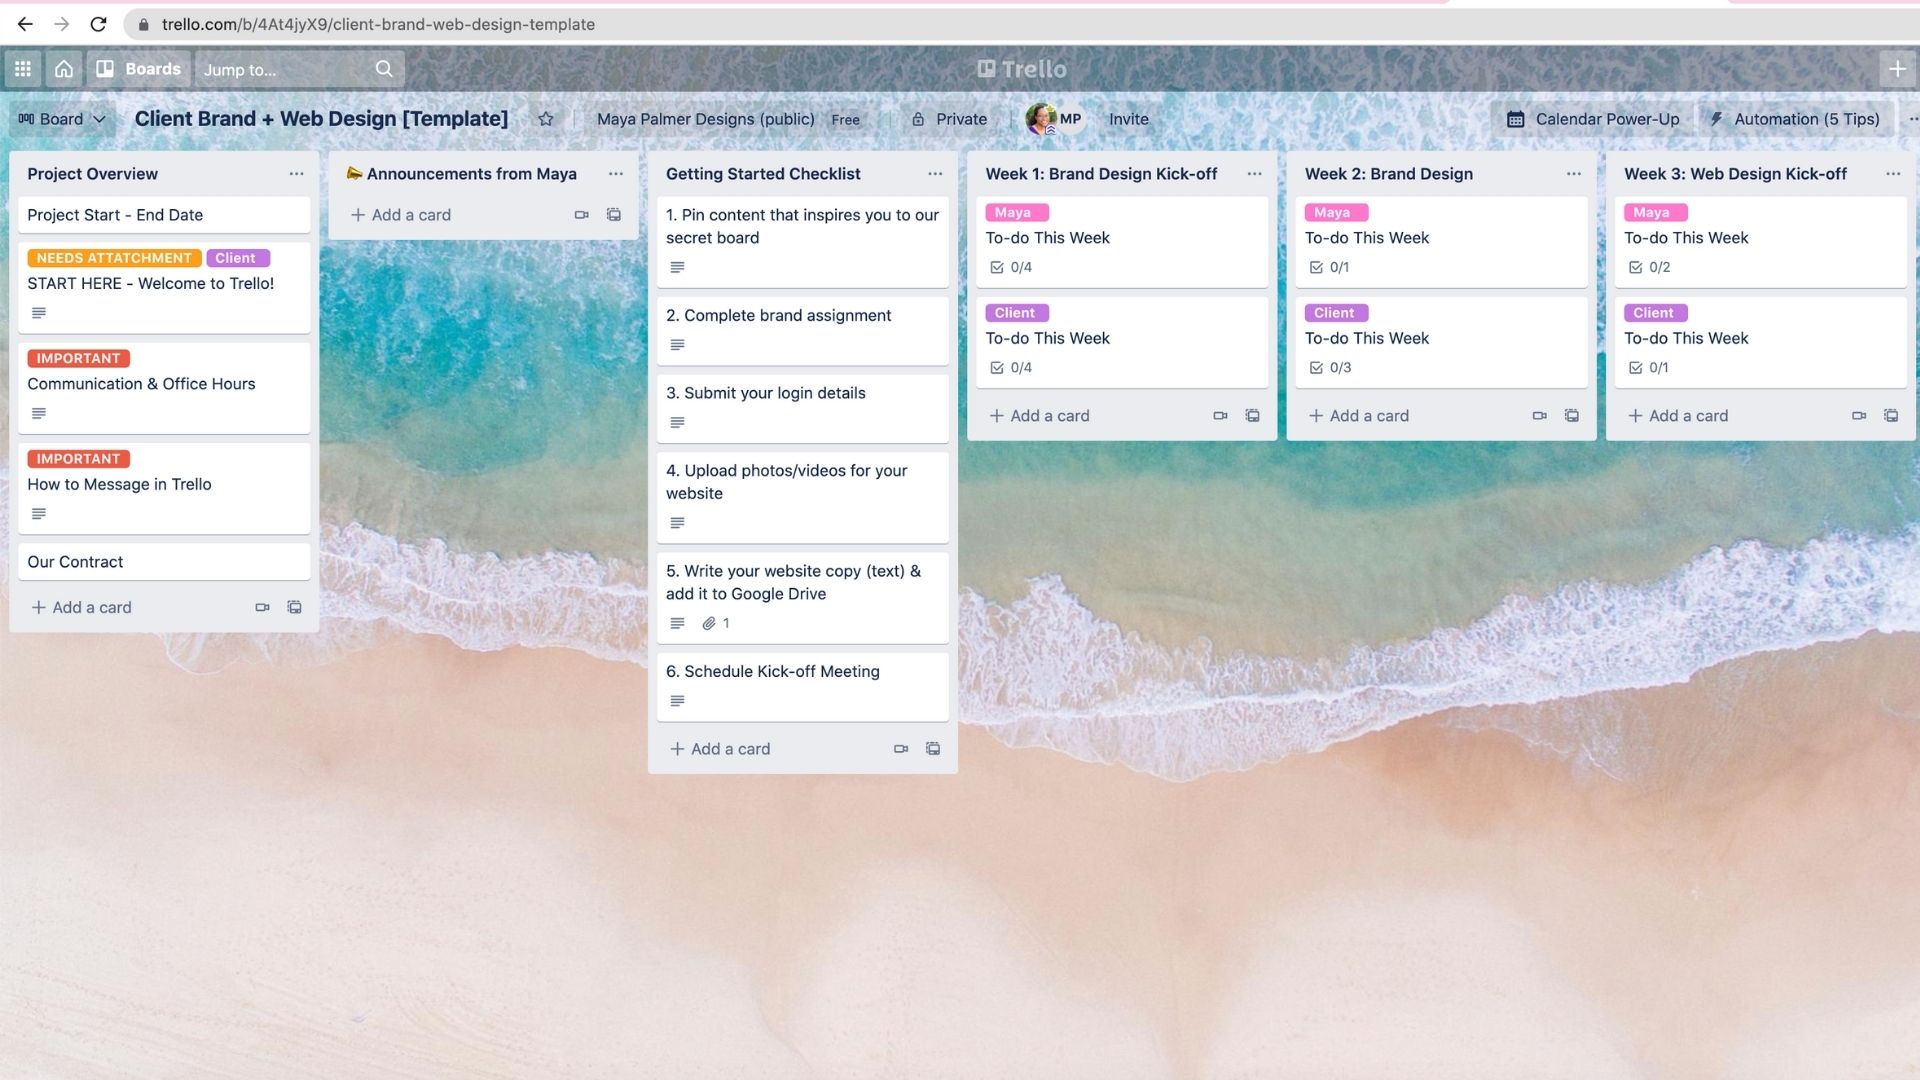Click the copy icon next to Week 2 Add a card

coord(1571,414)
